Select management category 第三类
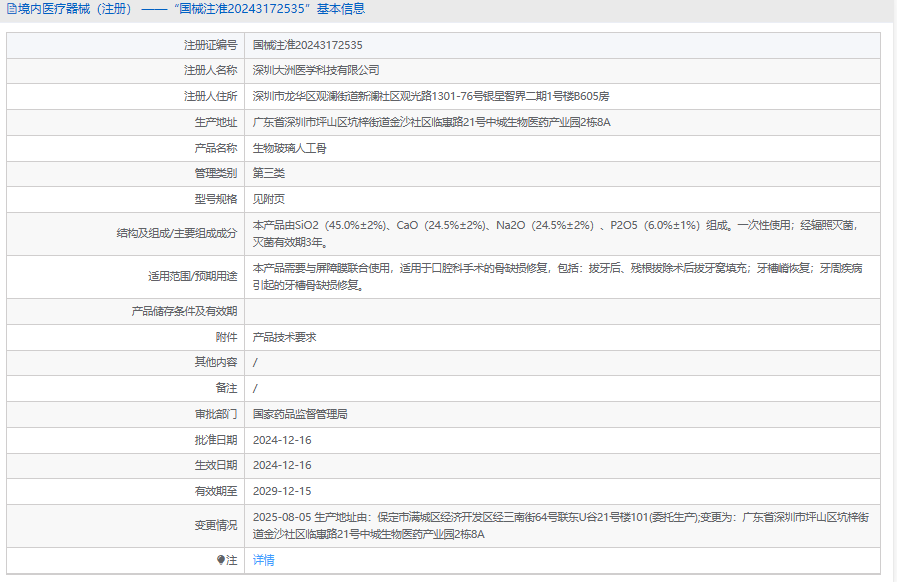The height and width of the screenshot is (582, 897). click(x=269, y=173)
